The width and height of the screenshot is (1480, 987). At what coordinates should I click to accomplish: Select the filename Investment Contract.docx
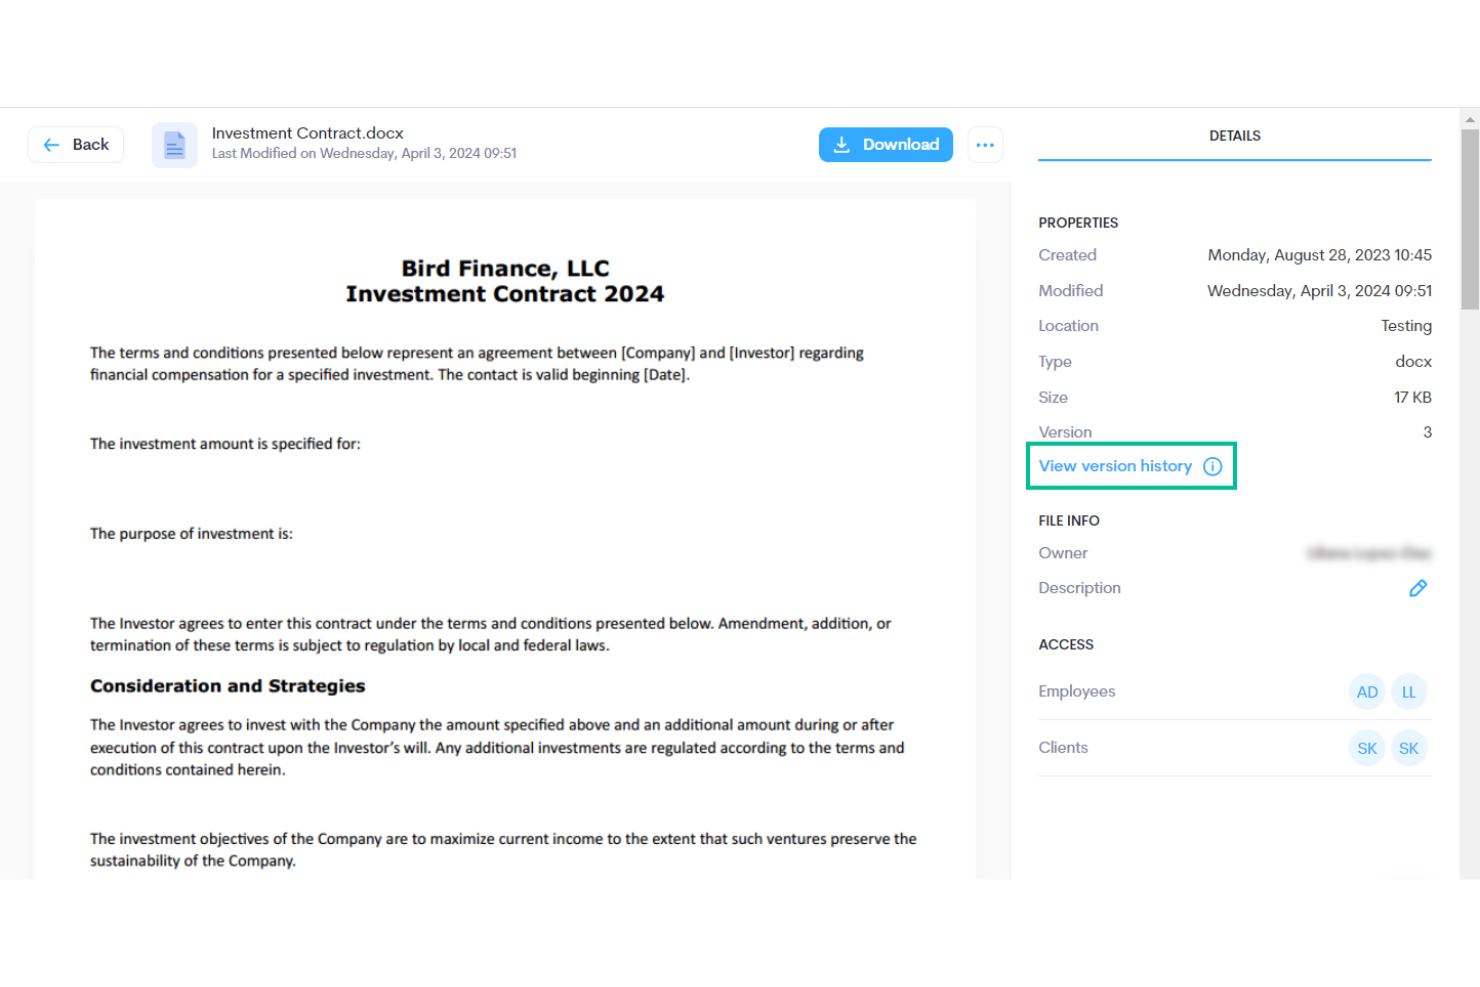click(x=307, y=132)
